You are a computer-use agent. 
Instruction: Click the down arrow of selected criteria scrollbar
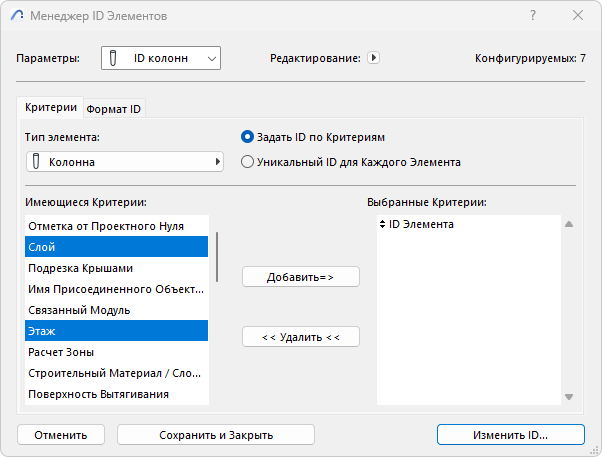(568, 397)
